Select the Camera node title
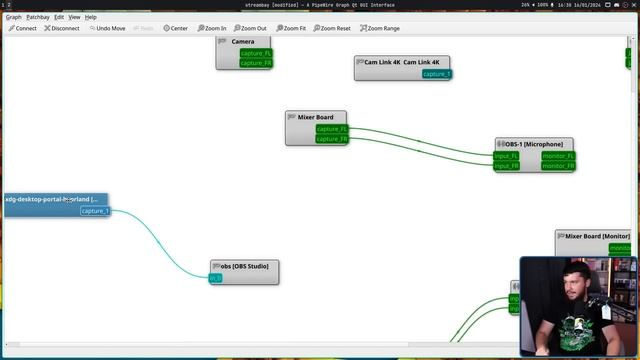This screenshot has height=360, width=640. 243,42
